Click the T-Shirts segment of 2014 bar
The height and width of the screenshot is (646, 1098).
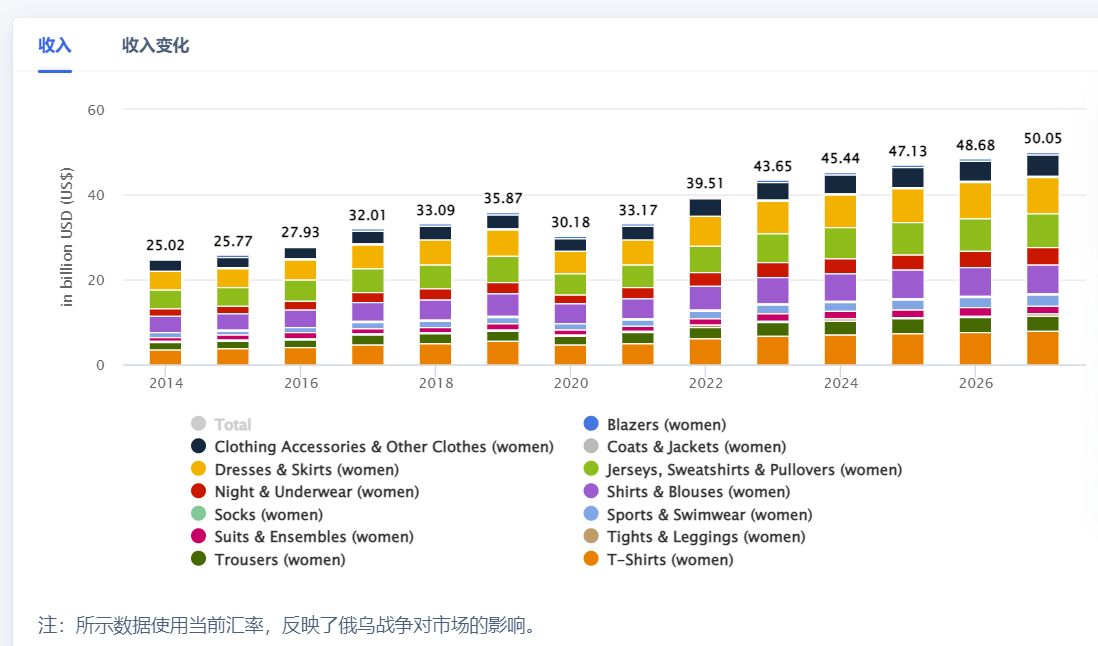pos(165,357)
